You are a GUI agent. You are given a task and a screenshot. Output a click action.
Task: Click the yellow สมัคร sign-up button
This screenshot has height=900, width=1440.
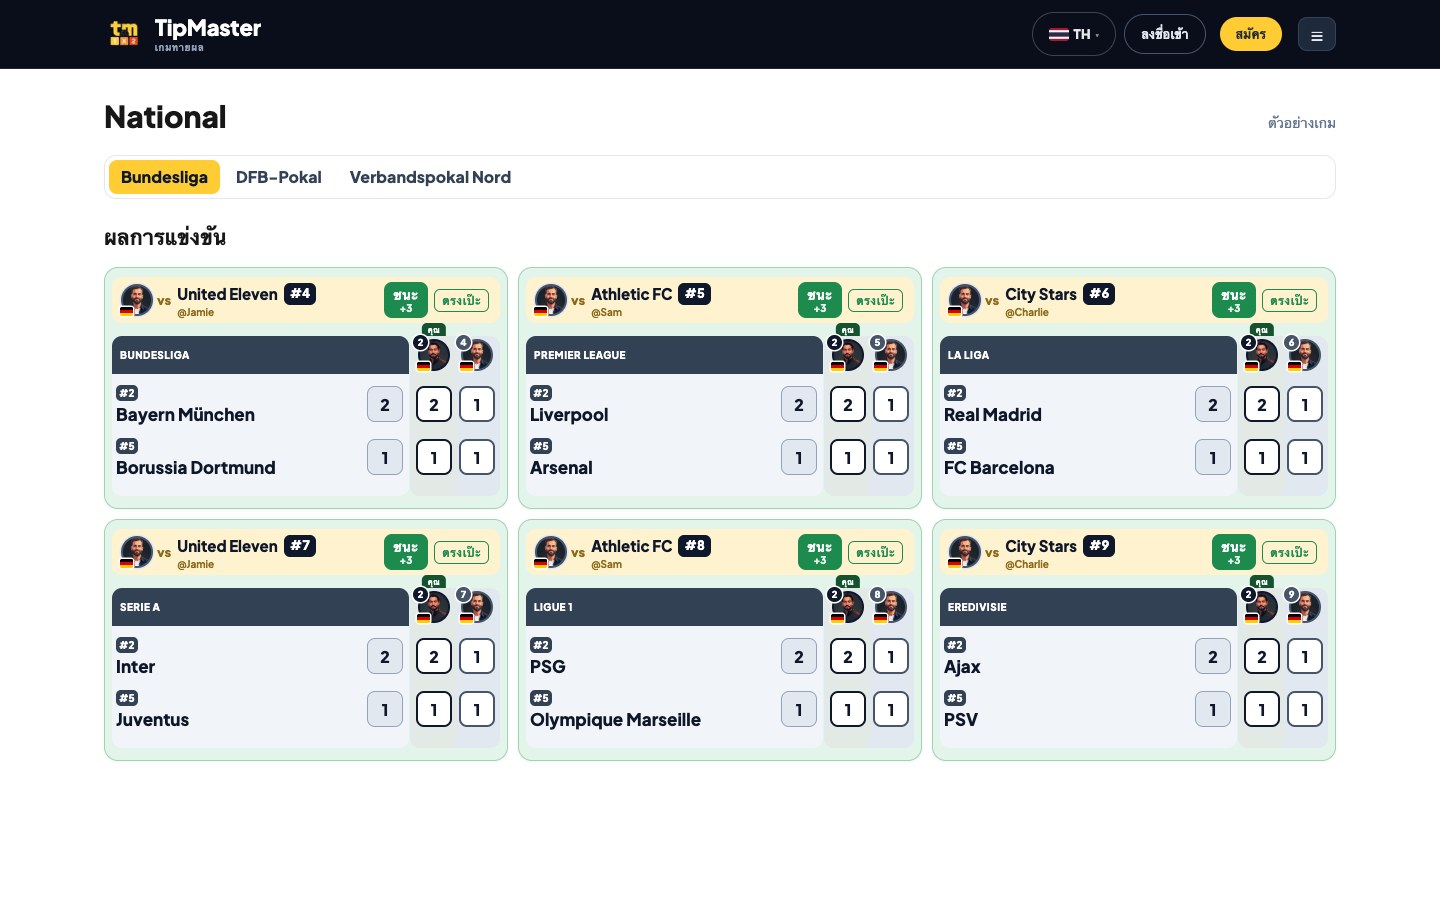pos(1250,34)
